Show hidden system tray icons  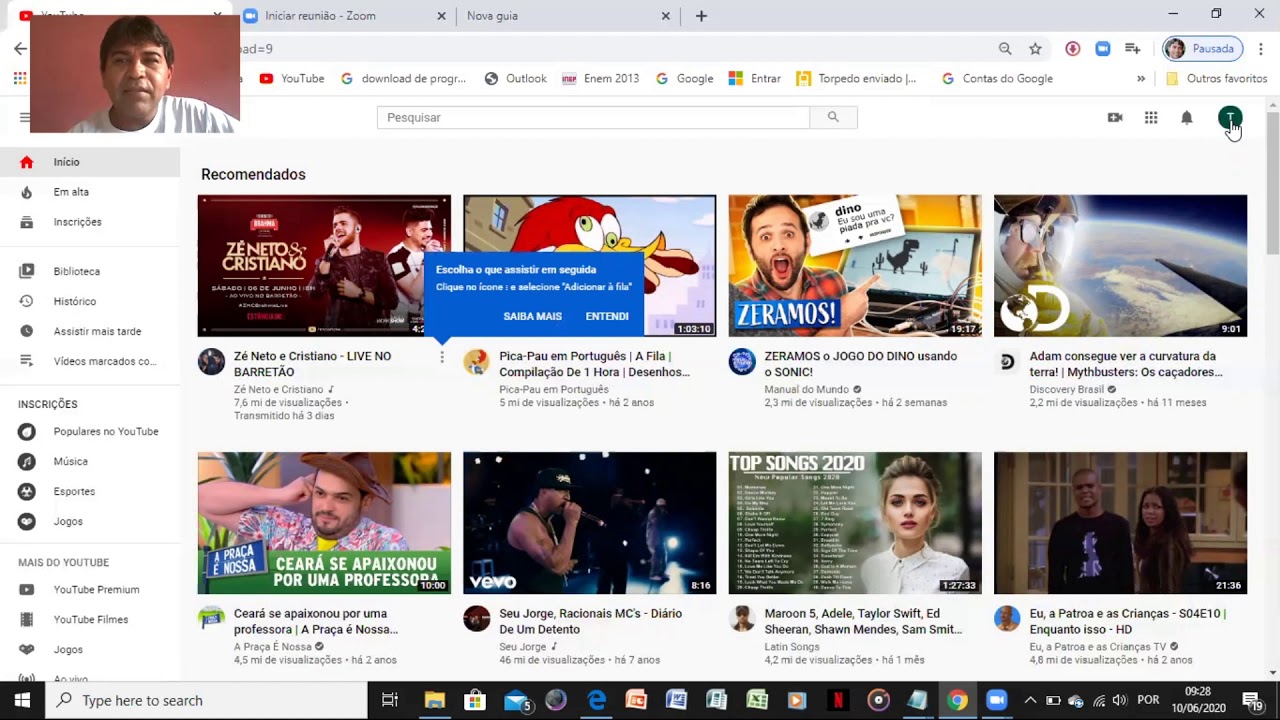1031,700
